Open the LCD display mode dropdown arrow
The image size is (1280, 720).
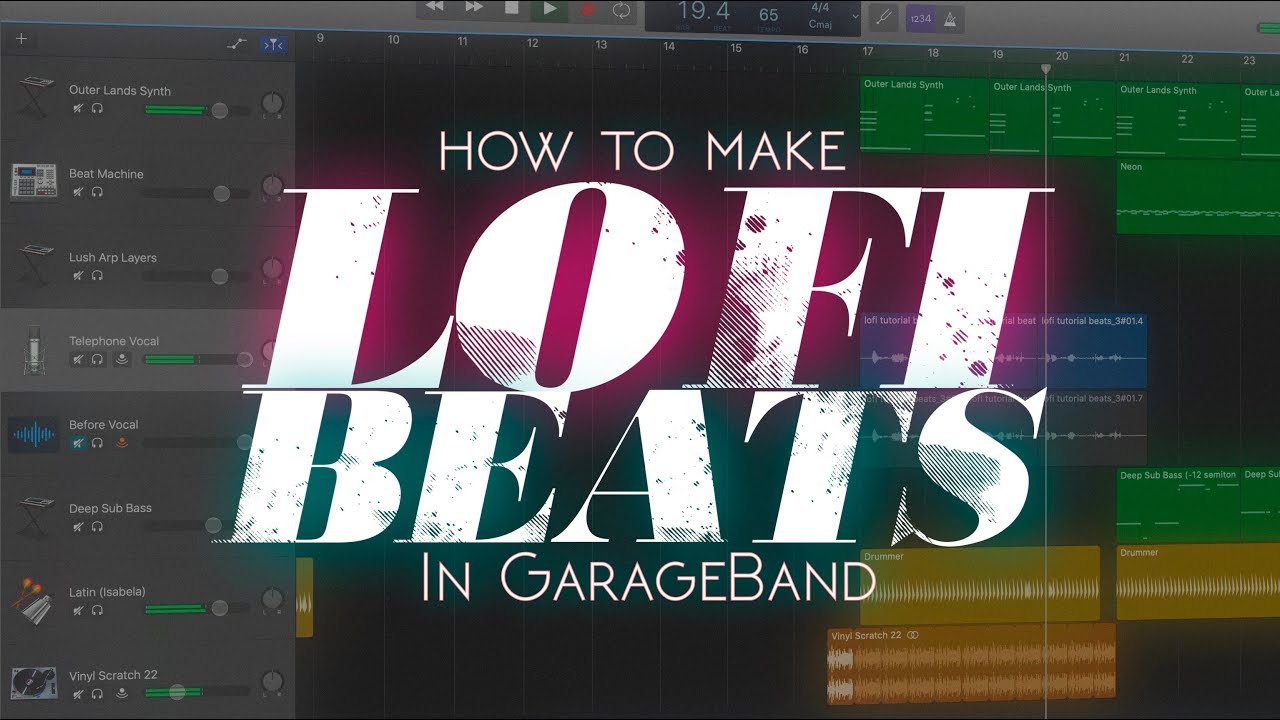click(x=855, y=16)
